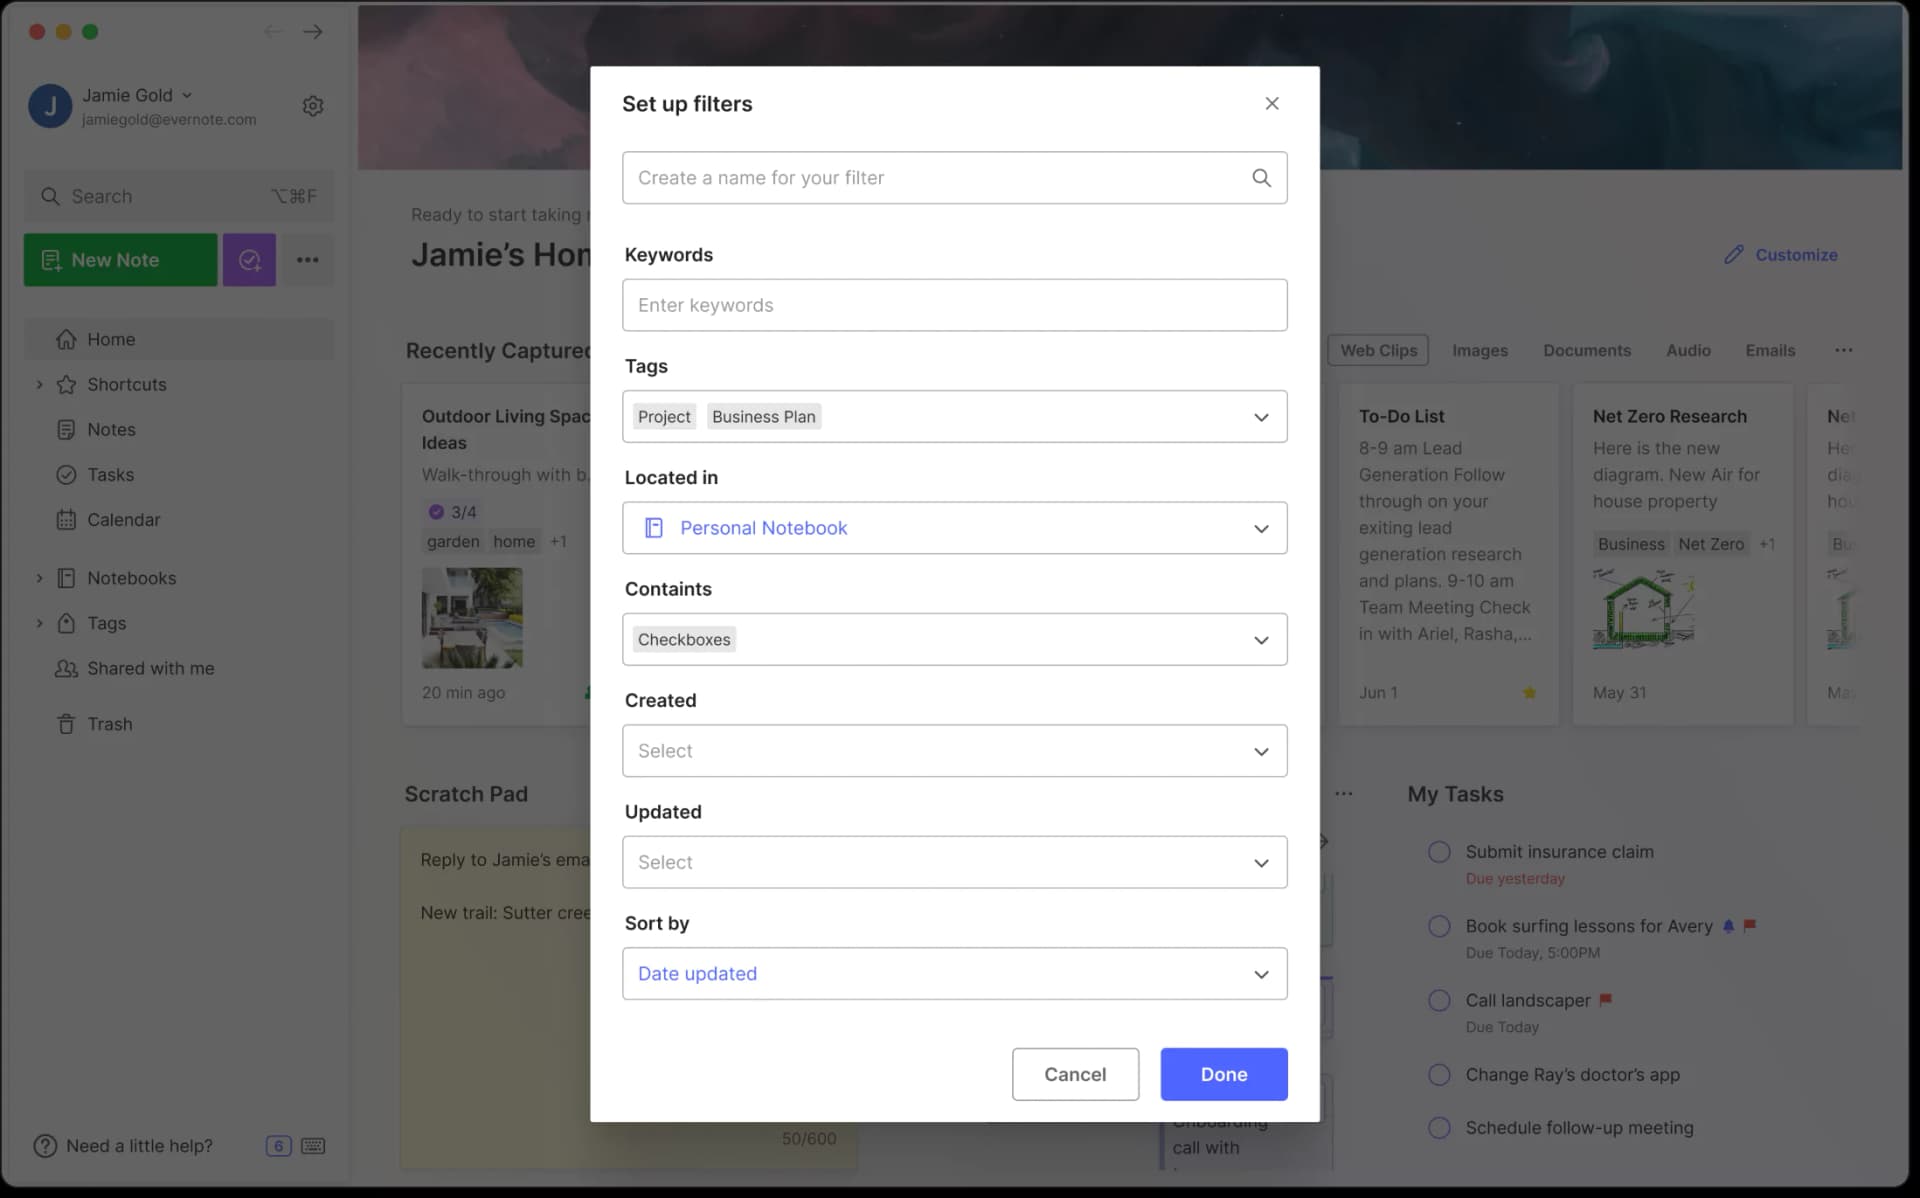Viewport: 1920px width, 1198px height.
Task: Click the search icon in the filter name field
Action: [1261, 177]
